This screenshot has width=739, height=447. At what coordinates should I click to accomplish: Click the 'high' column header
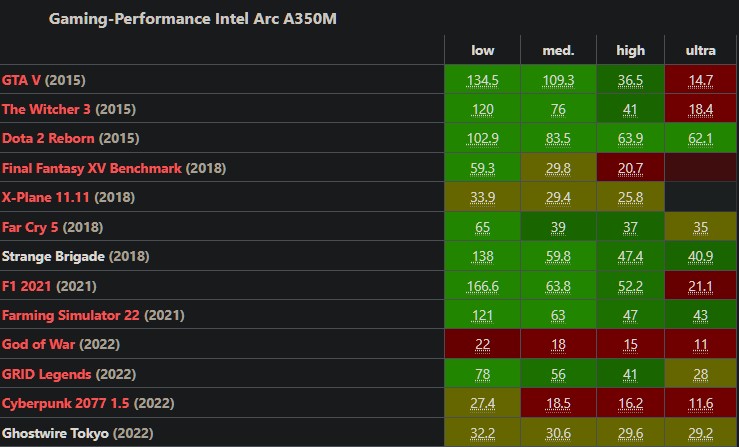click(x=630, y=50)
